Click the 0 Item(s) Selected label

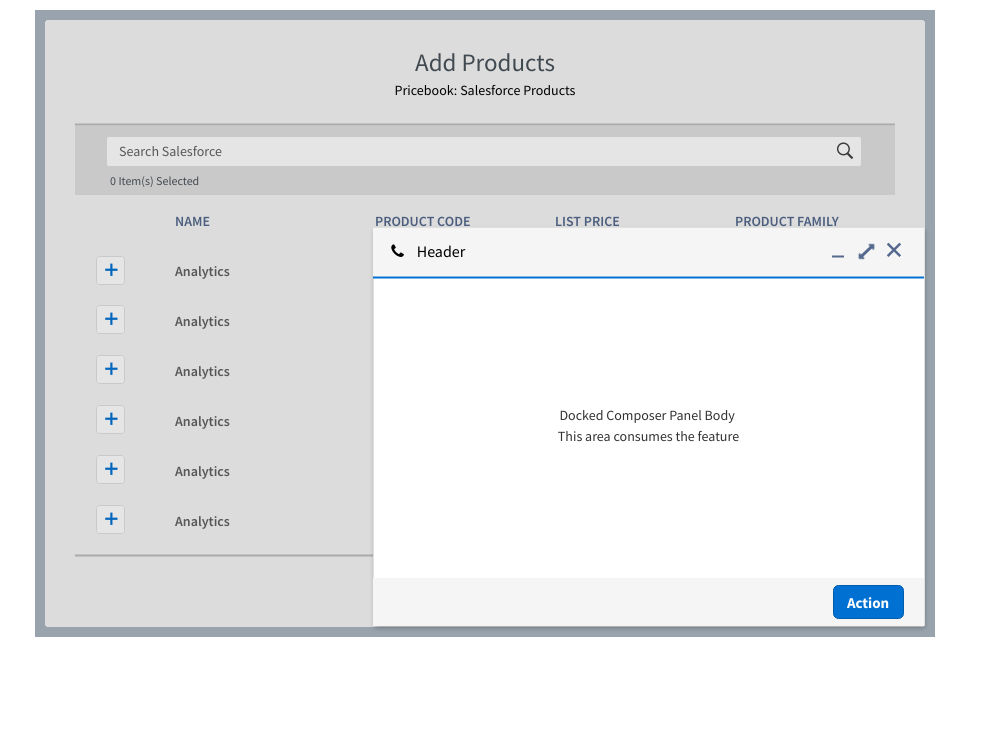pyautogui.click(x=154, y=180)
